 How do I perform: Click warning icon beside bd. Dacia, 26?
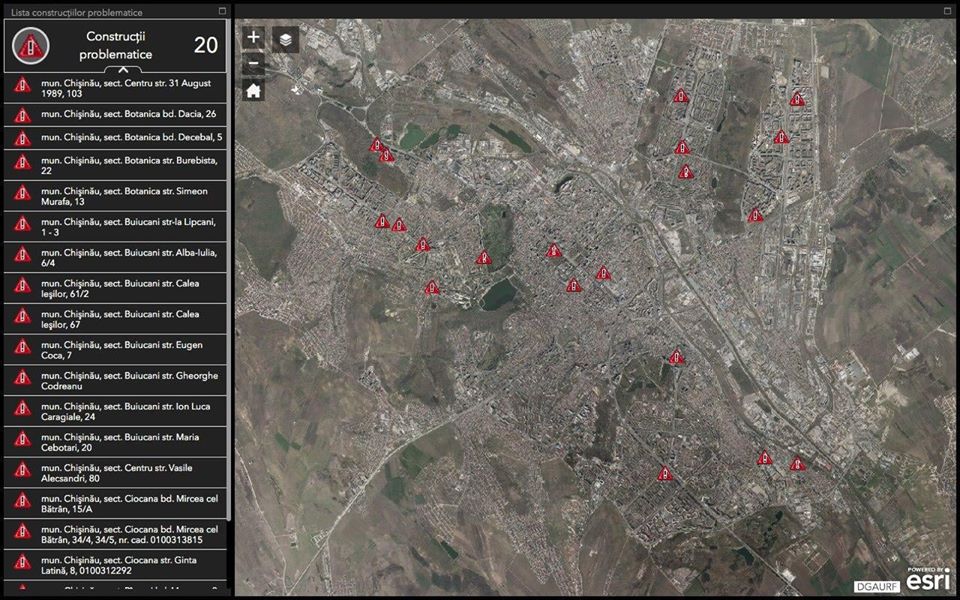pyautogui.click(x=21, y=115)
